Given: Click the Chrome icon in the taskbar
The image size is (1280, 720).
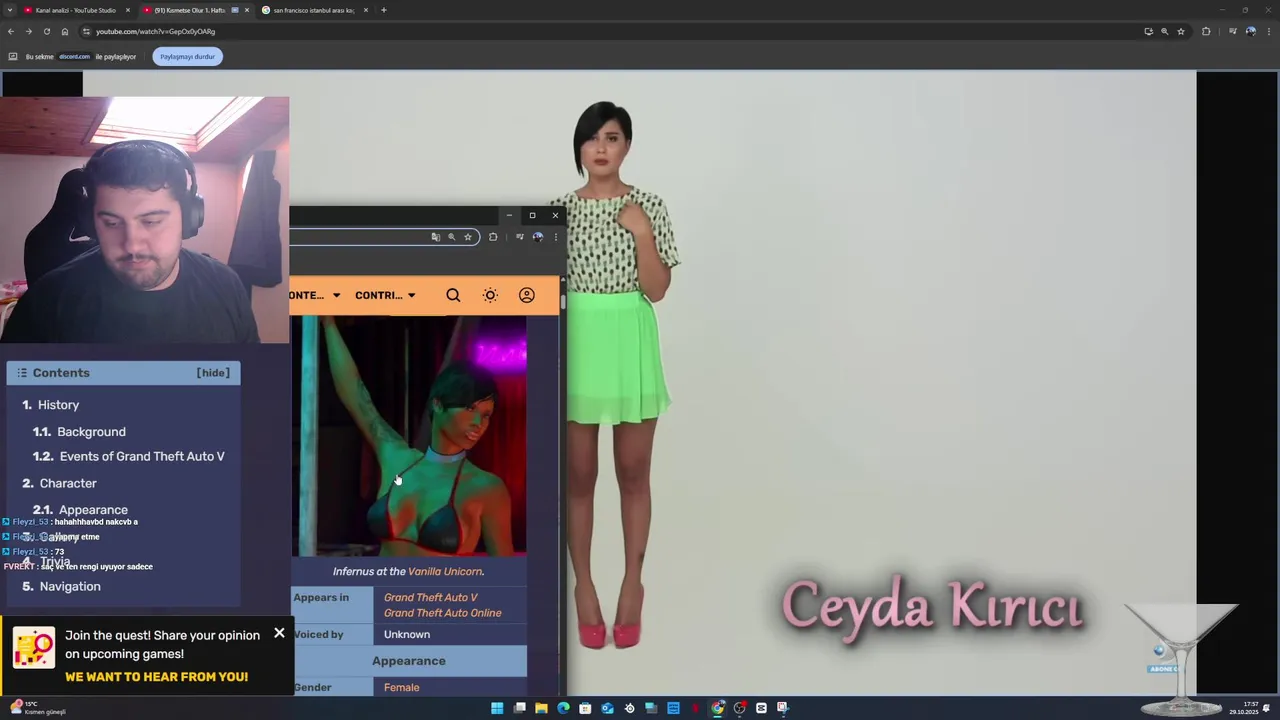Looking at the screenshot, I should click(717, 708).
